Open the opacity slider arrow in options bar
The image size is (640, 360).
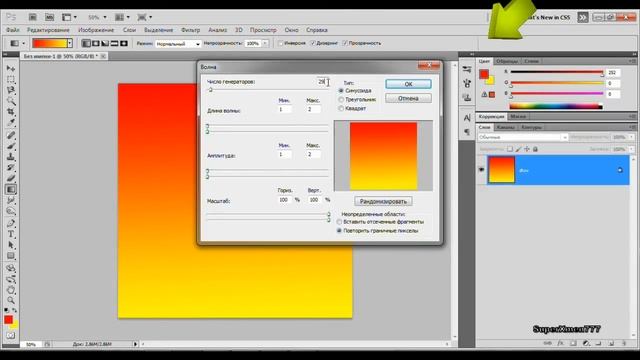tap(265, 43)
